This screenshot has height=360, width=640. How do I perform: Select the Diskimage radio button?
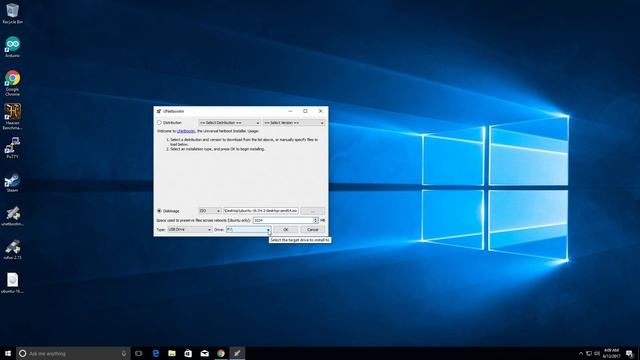[159, 211]
